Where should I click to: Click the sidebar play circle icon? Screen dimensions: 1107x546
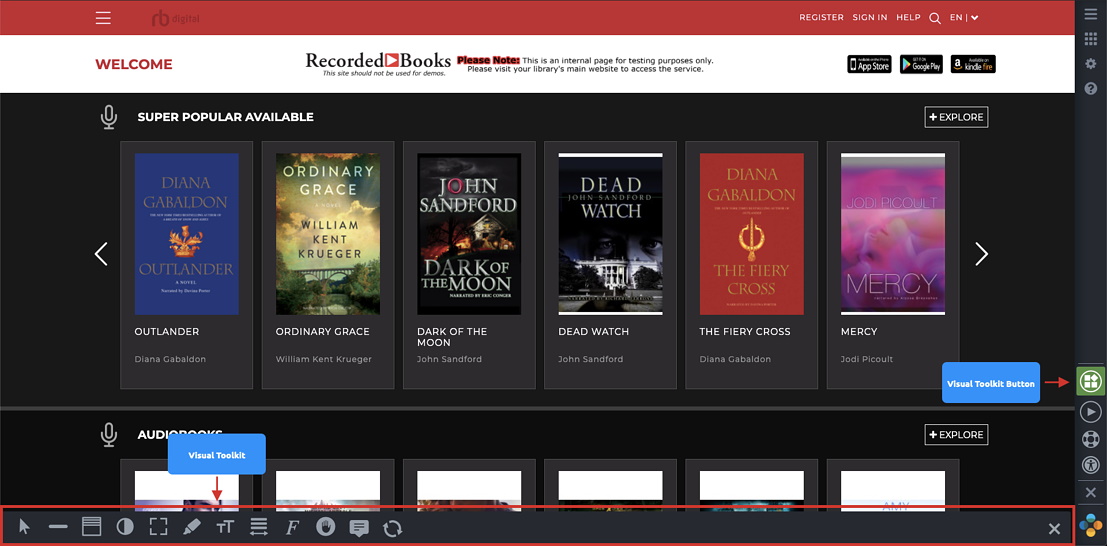point(1091,412)
